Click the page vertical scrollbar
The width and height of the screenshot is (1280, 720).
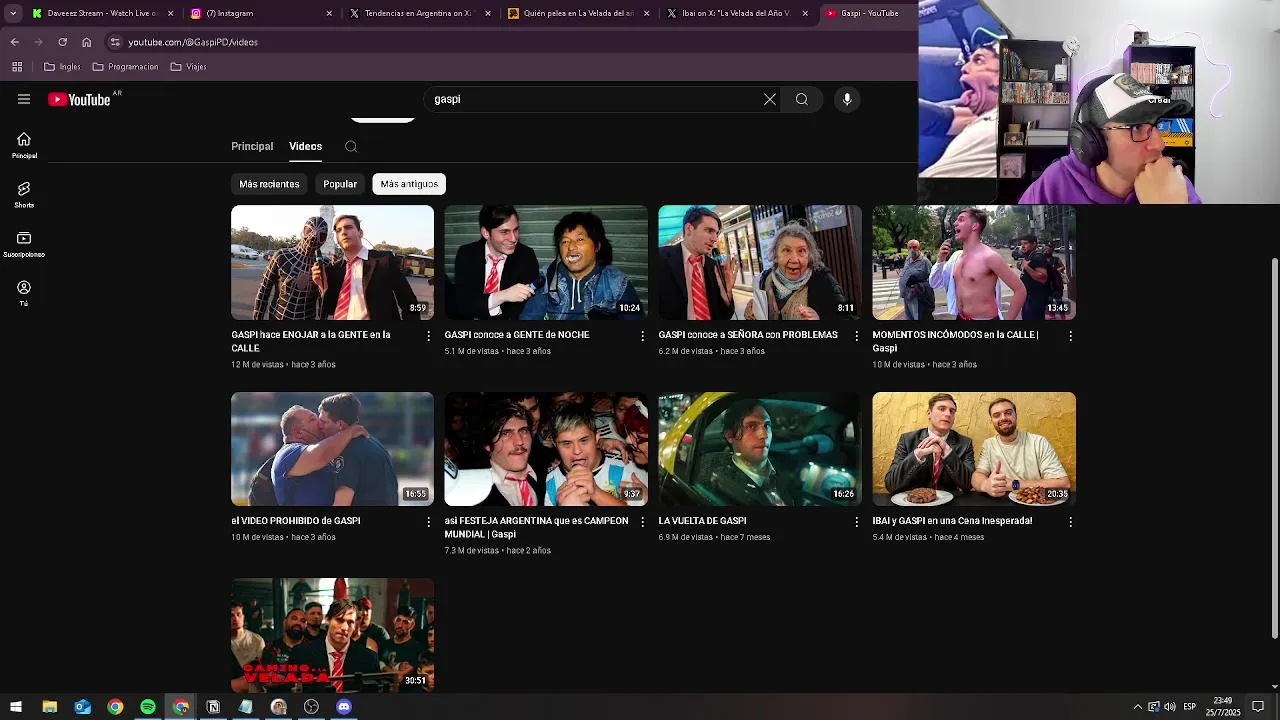pyautogui.click(x=1274, y=448)
